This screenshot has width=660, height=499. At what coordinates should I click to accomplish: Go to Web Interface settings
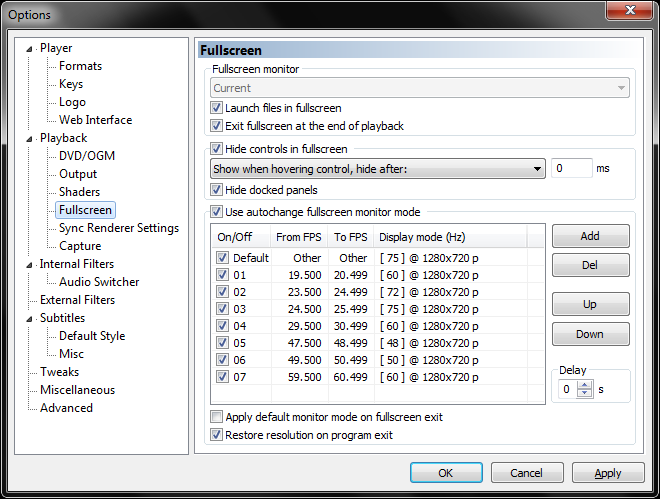[95, 120]
